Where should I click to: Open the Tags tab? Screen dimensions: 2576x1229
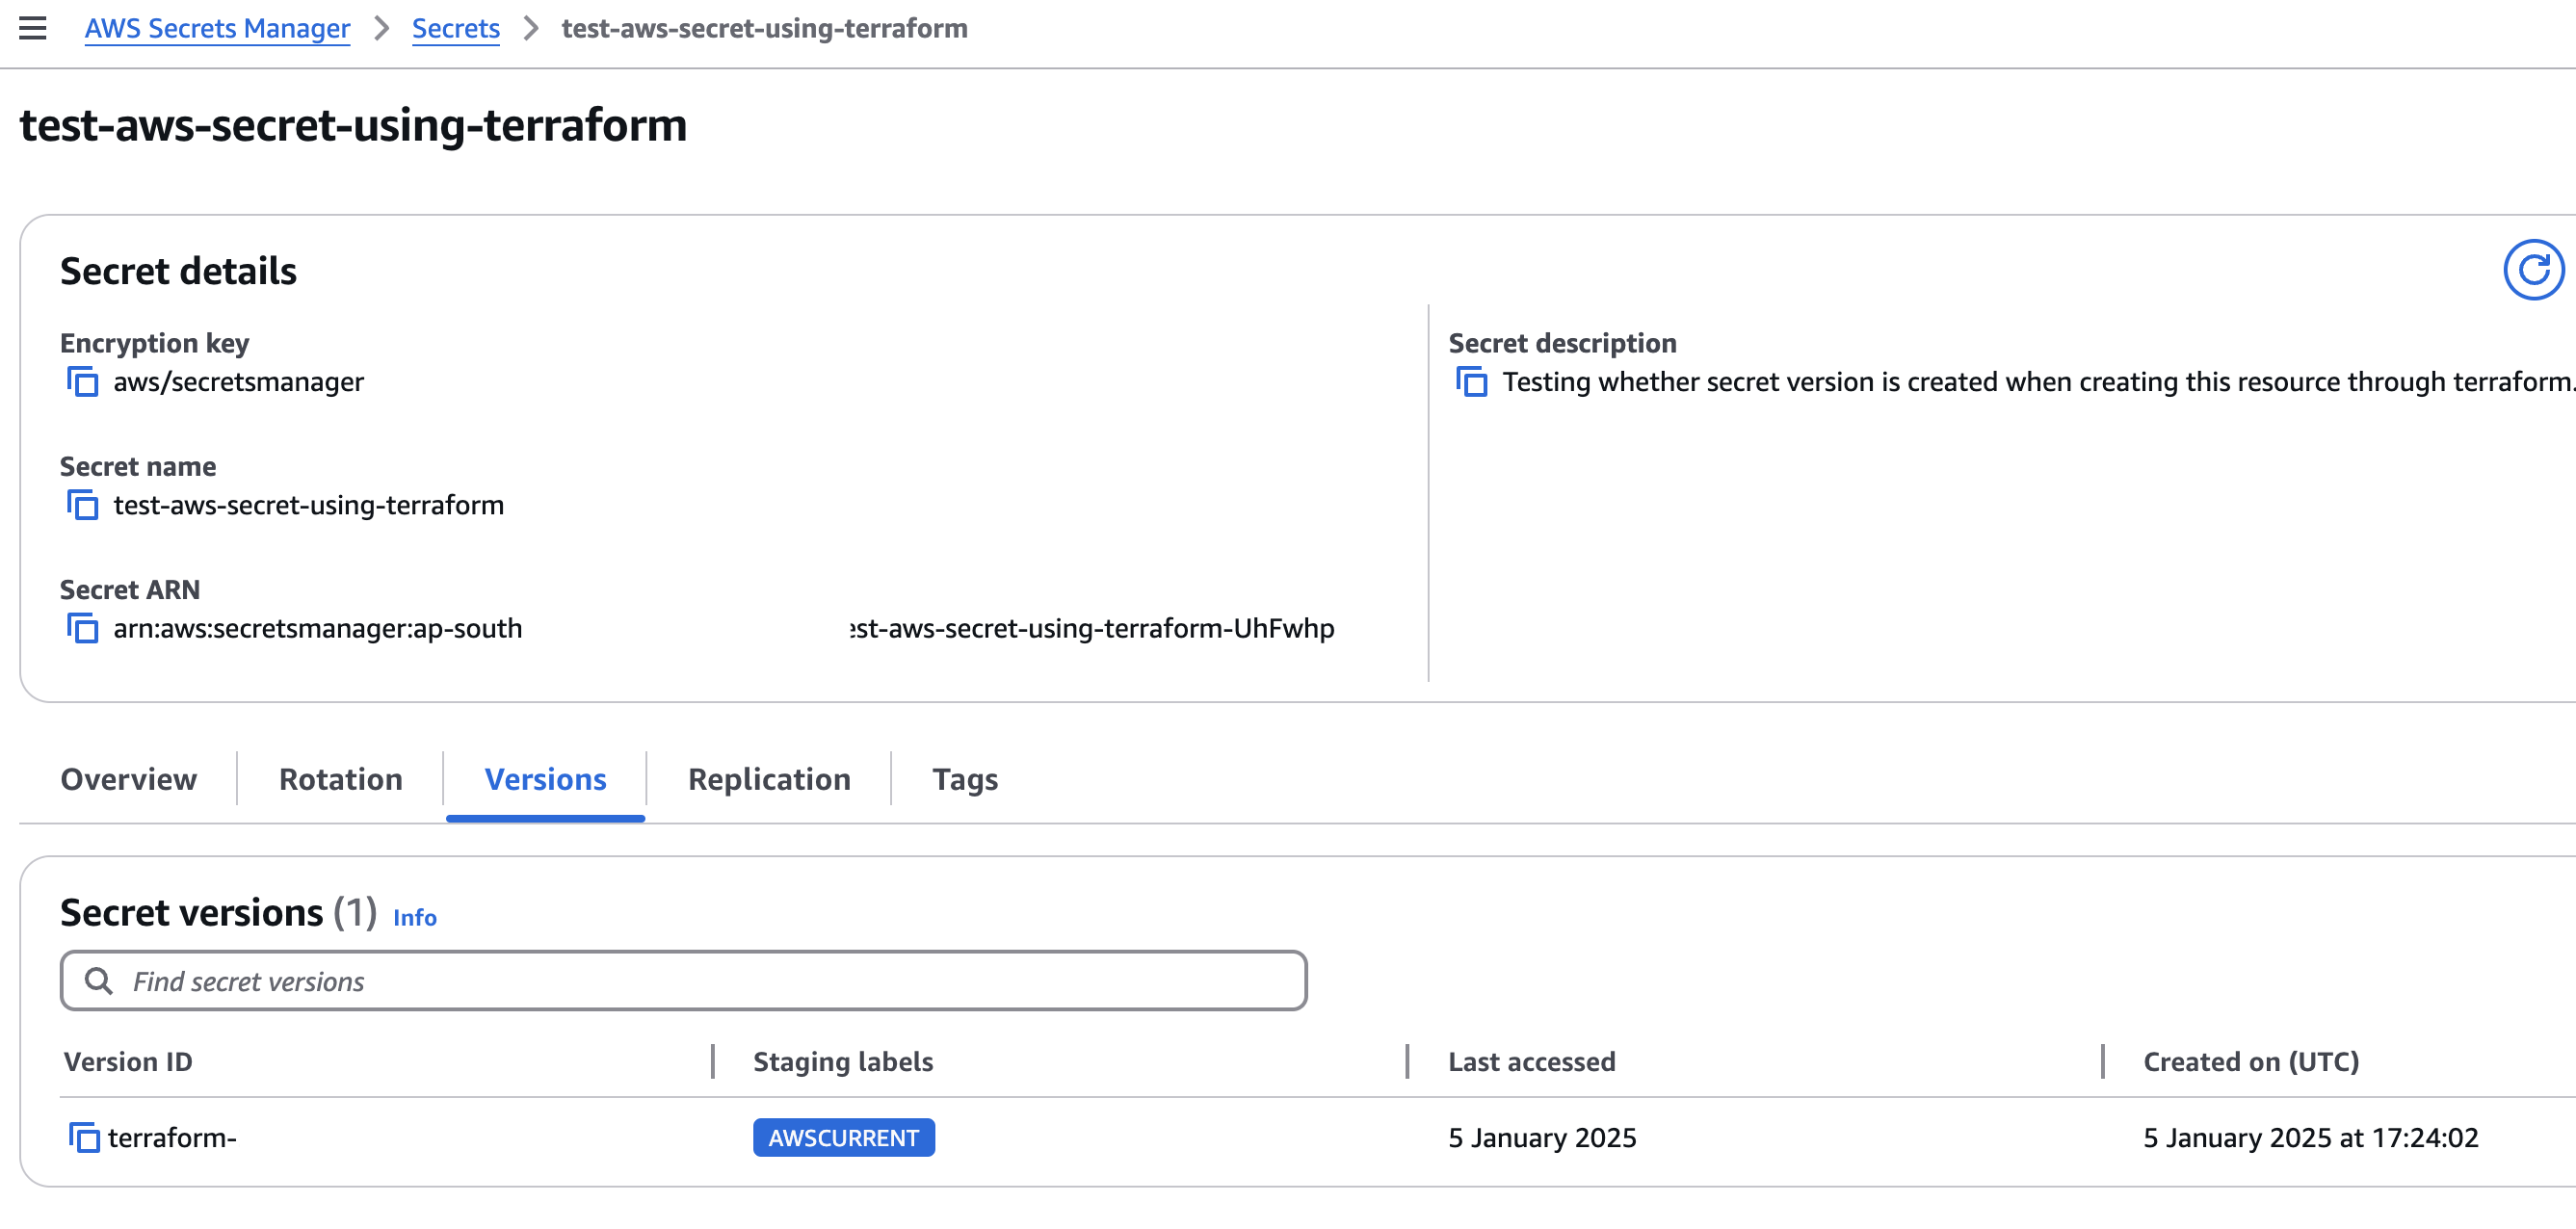[964, 779]
